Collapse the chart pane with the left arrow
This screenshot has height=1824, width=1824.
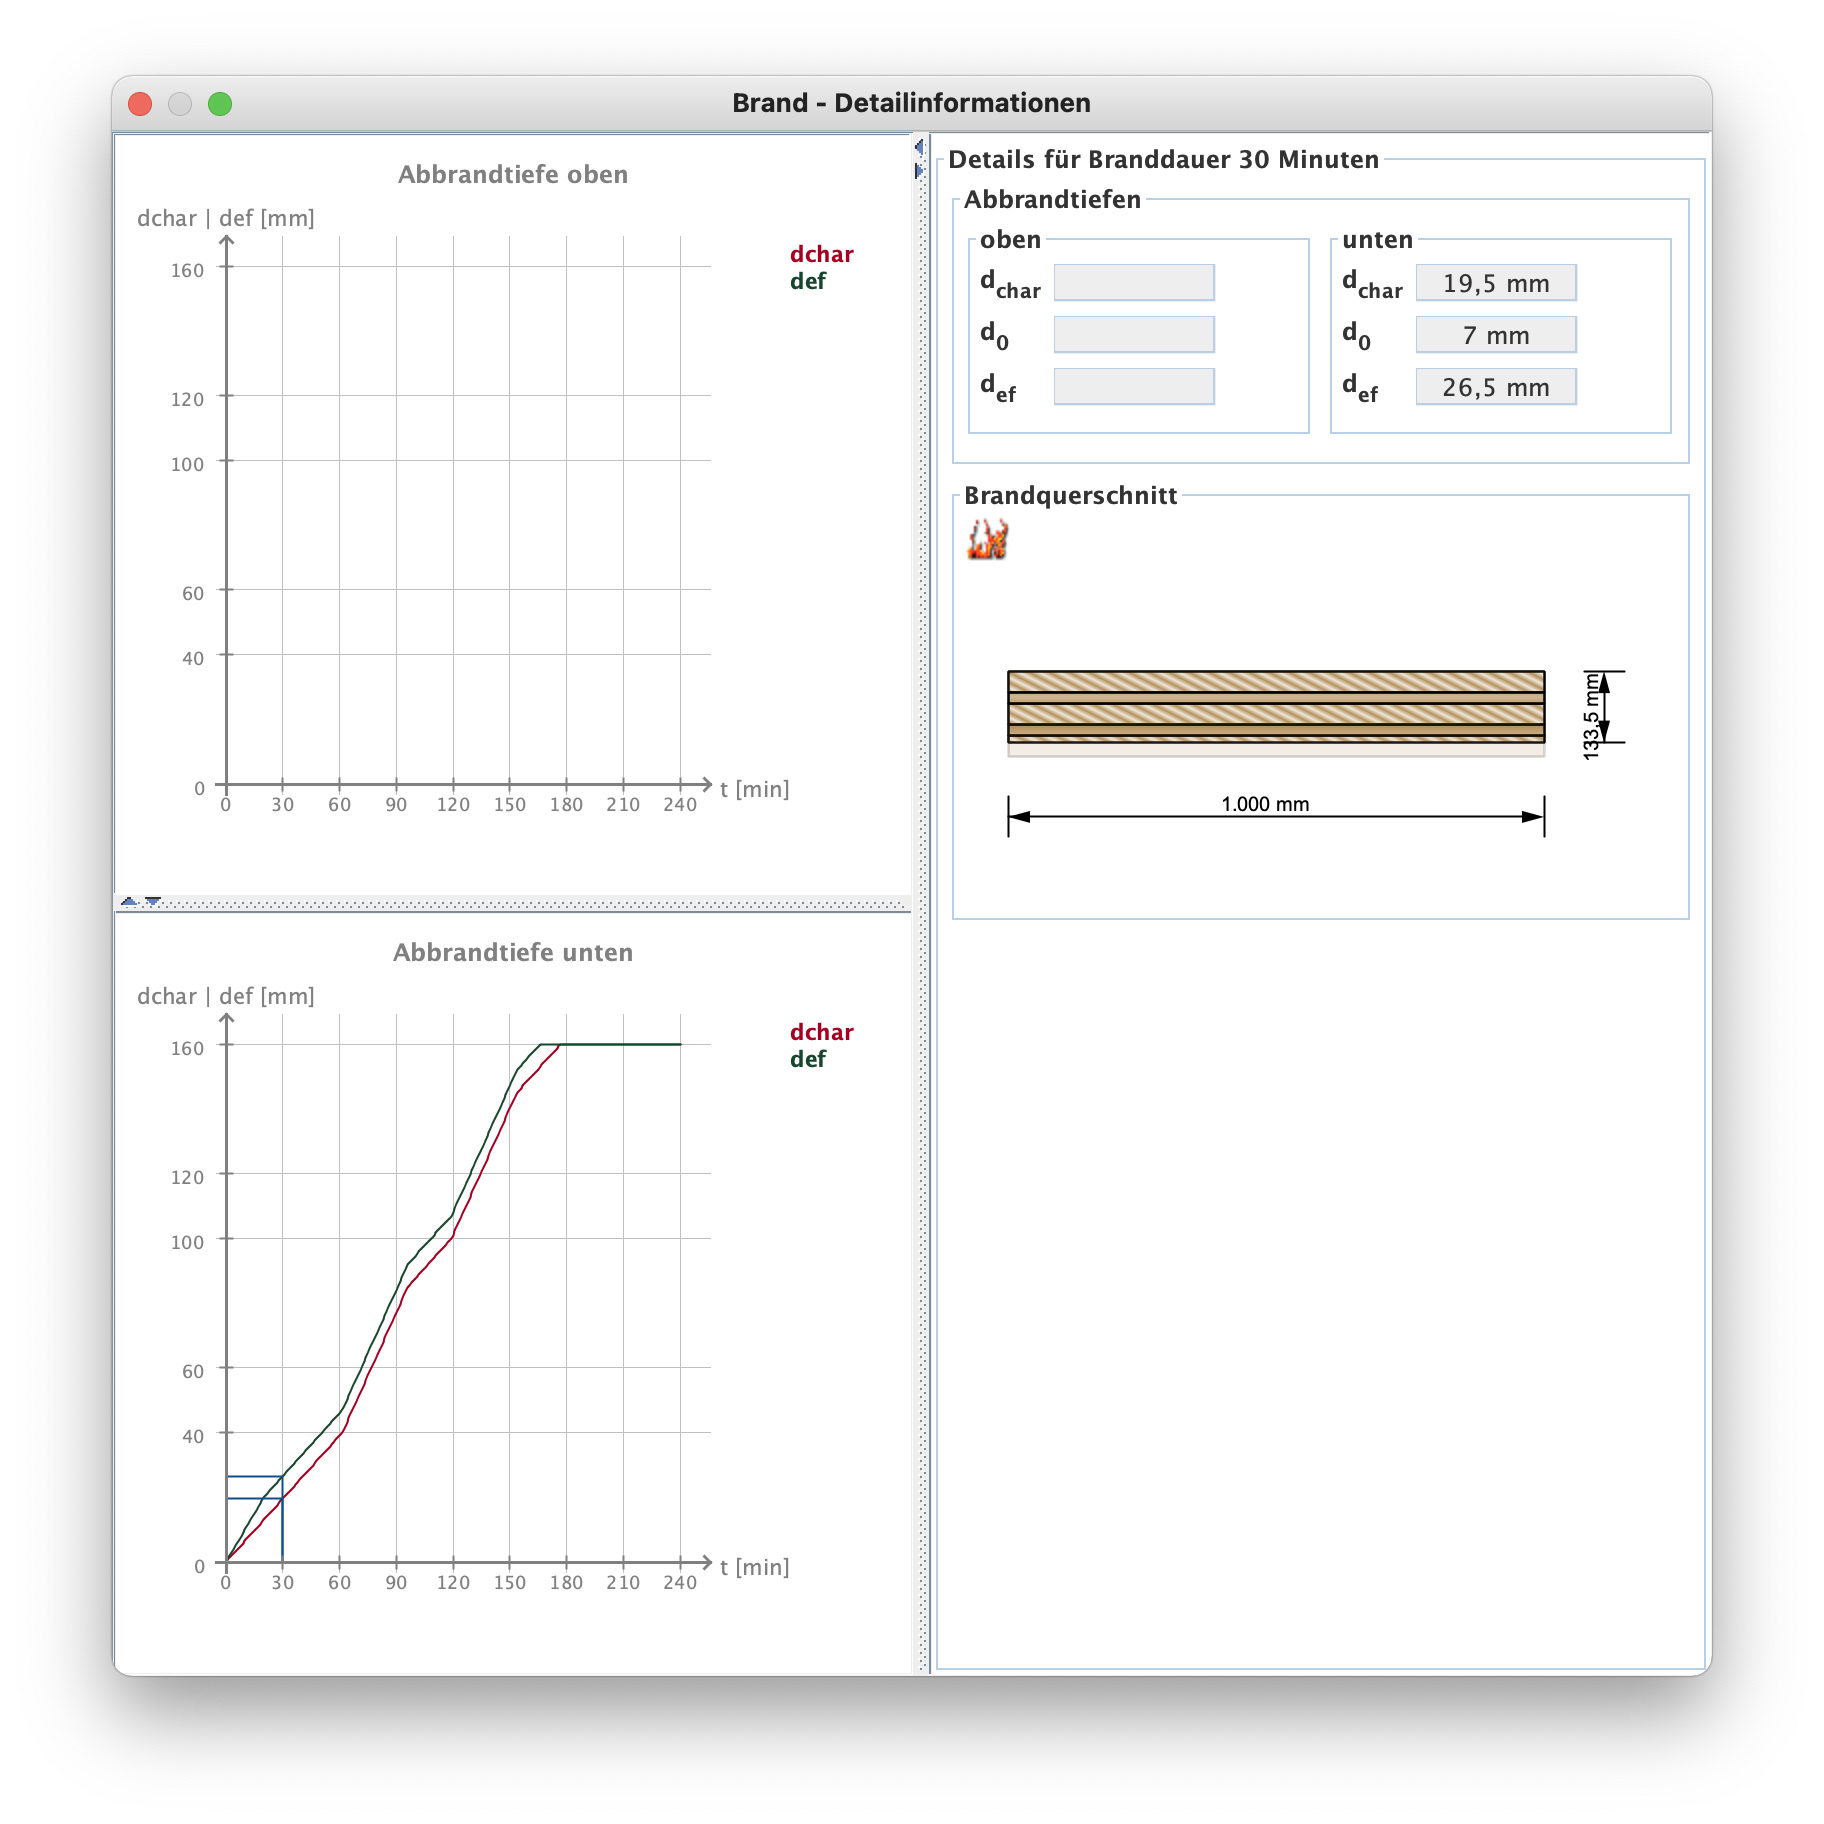click(919, 148)
